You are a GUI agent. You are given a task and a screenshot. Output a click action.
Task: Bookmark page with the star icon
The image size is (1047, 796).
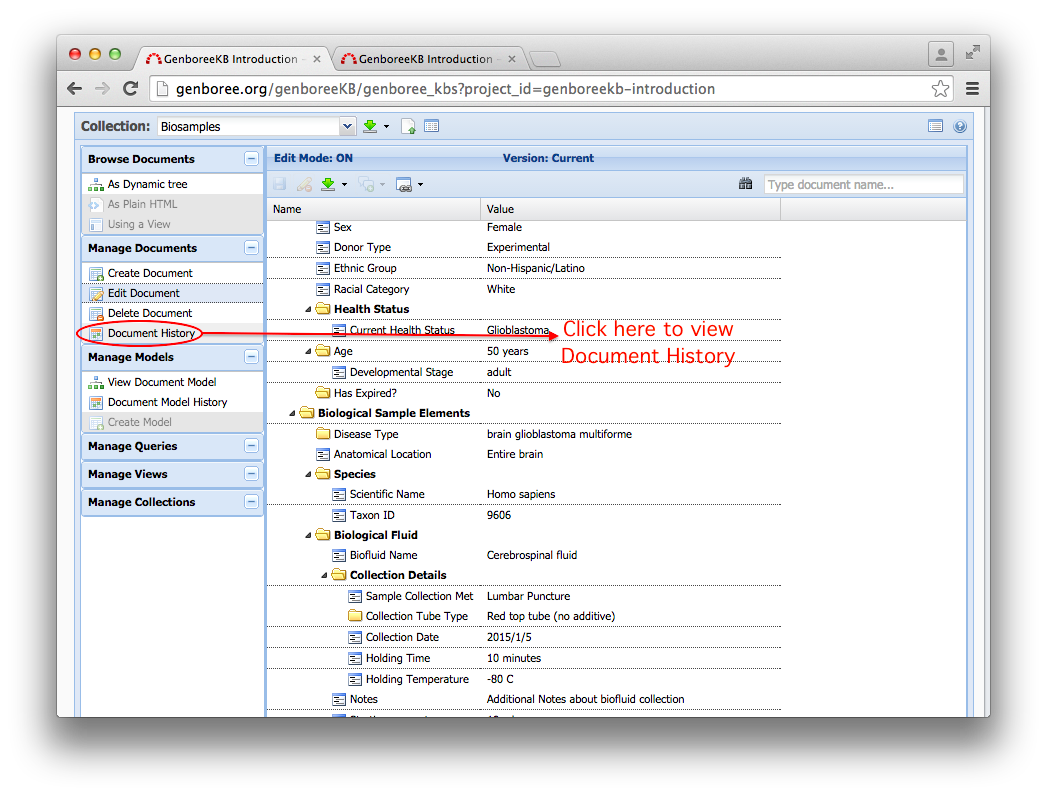click(940, 88)
